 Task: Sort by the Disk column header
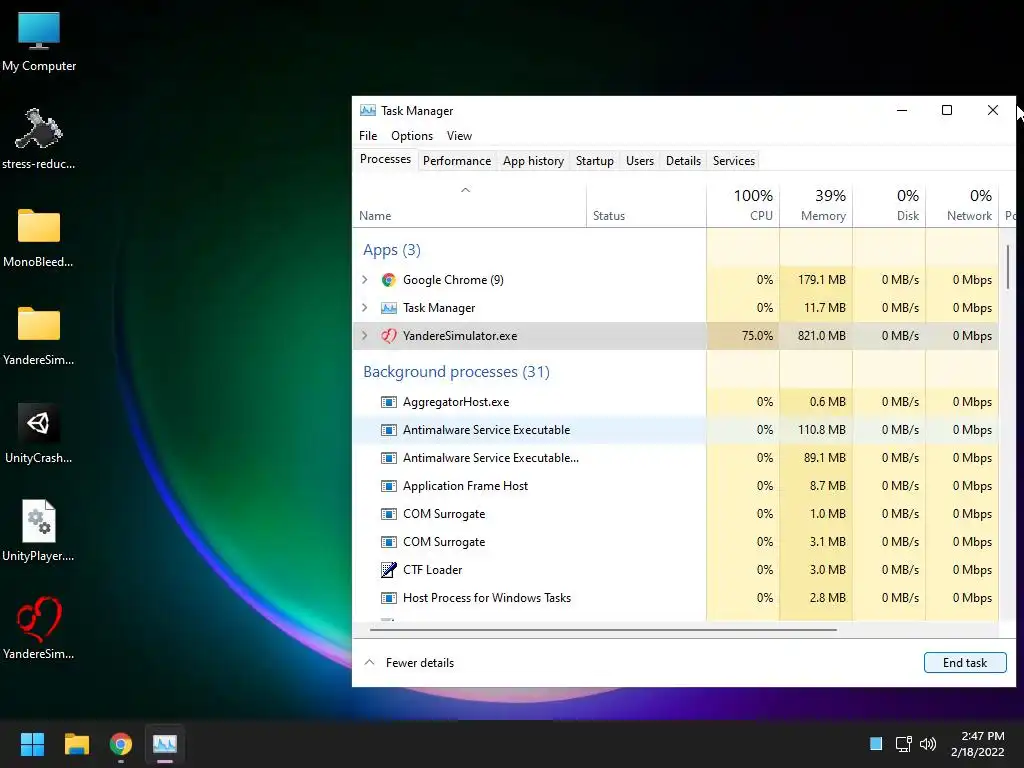click(x=889, y=206)
